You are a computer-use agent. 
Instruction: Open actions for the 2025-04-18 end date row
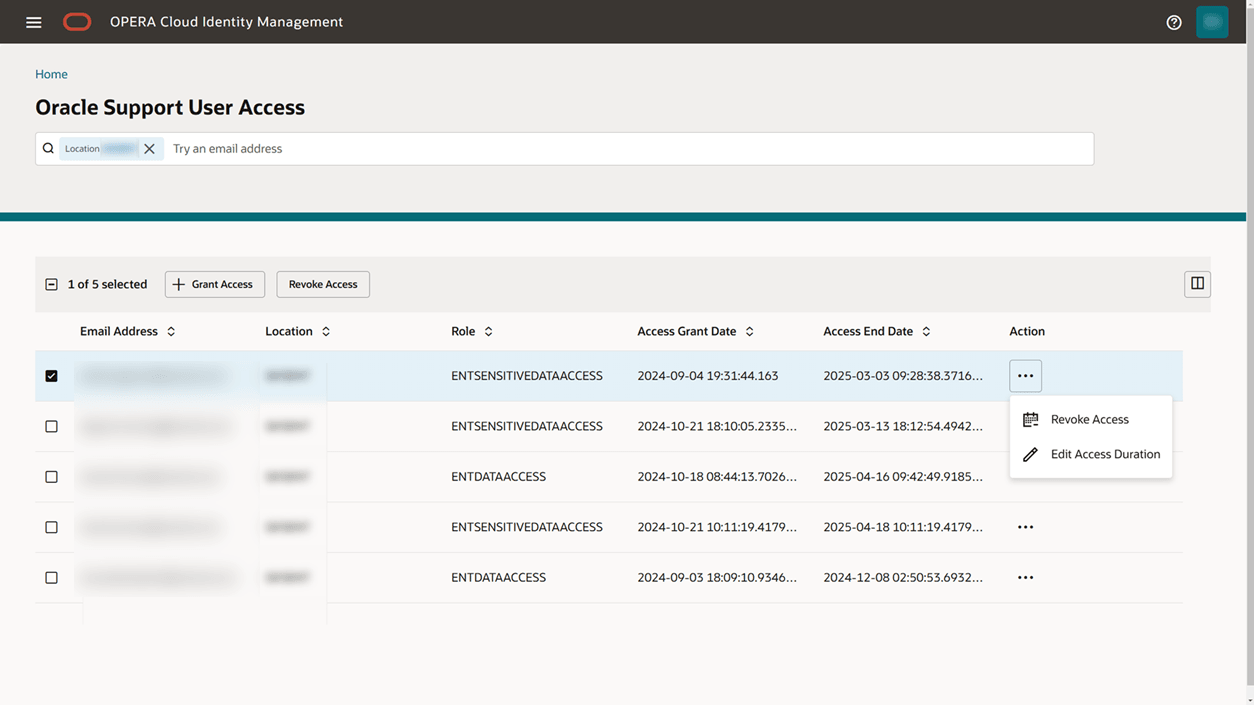pos(1025,527)
